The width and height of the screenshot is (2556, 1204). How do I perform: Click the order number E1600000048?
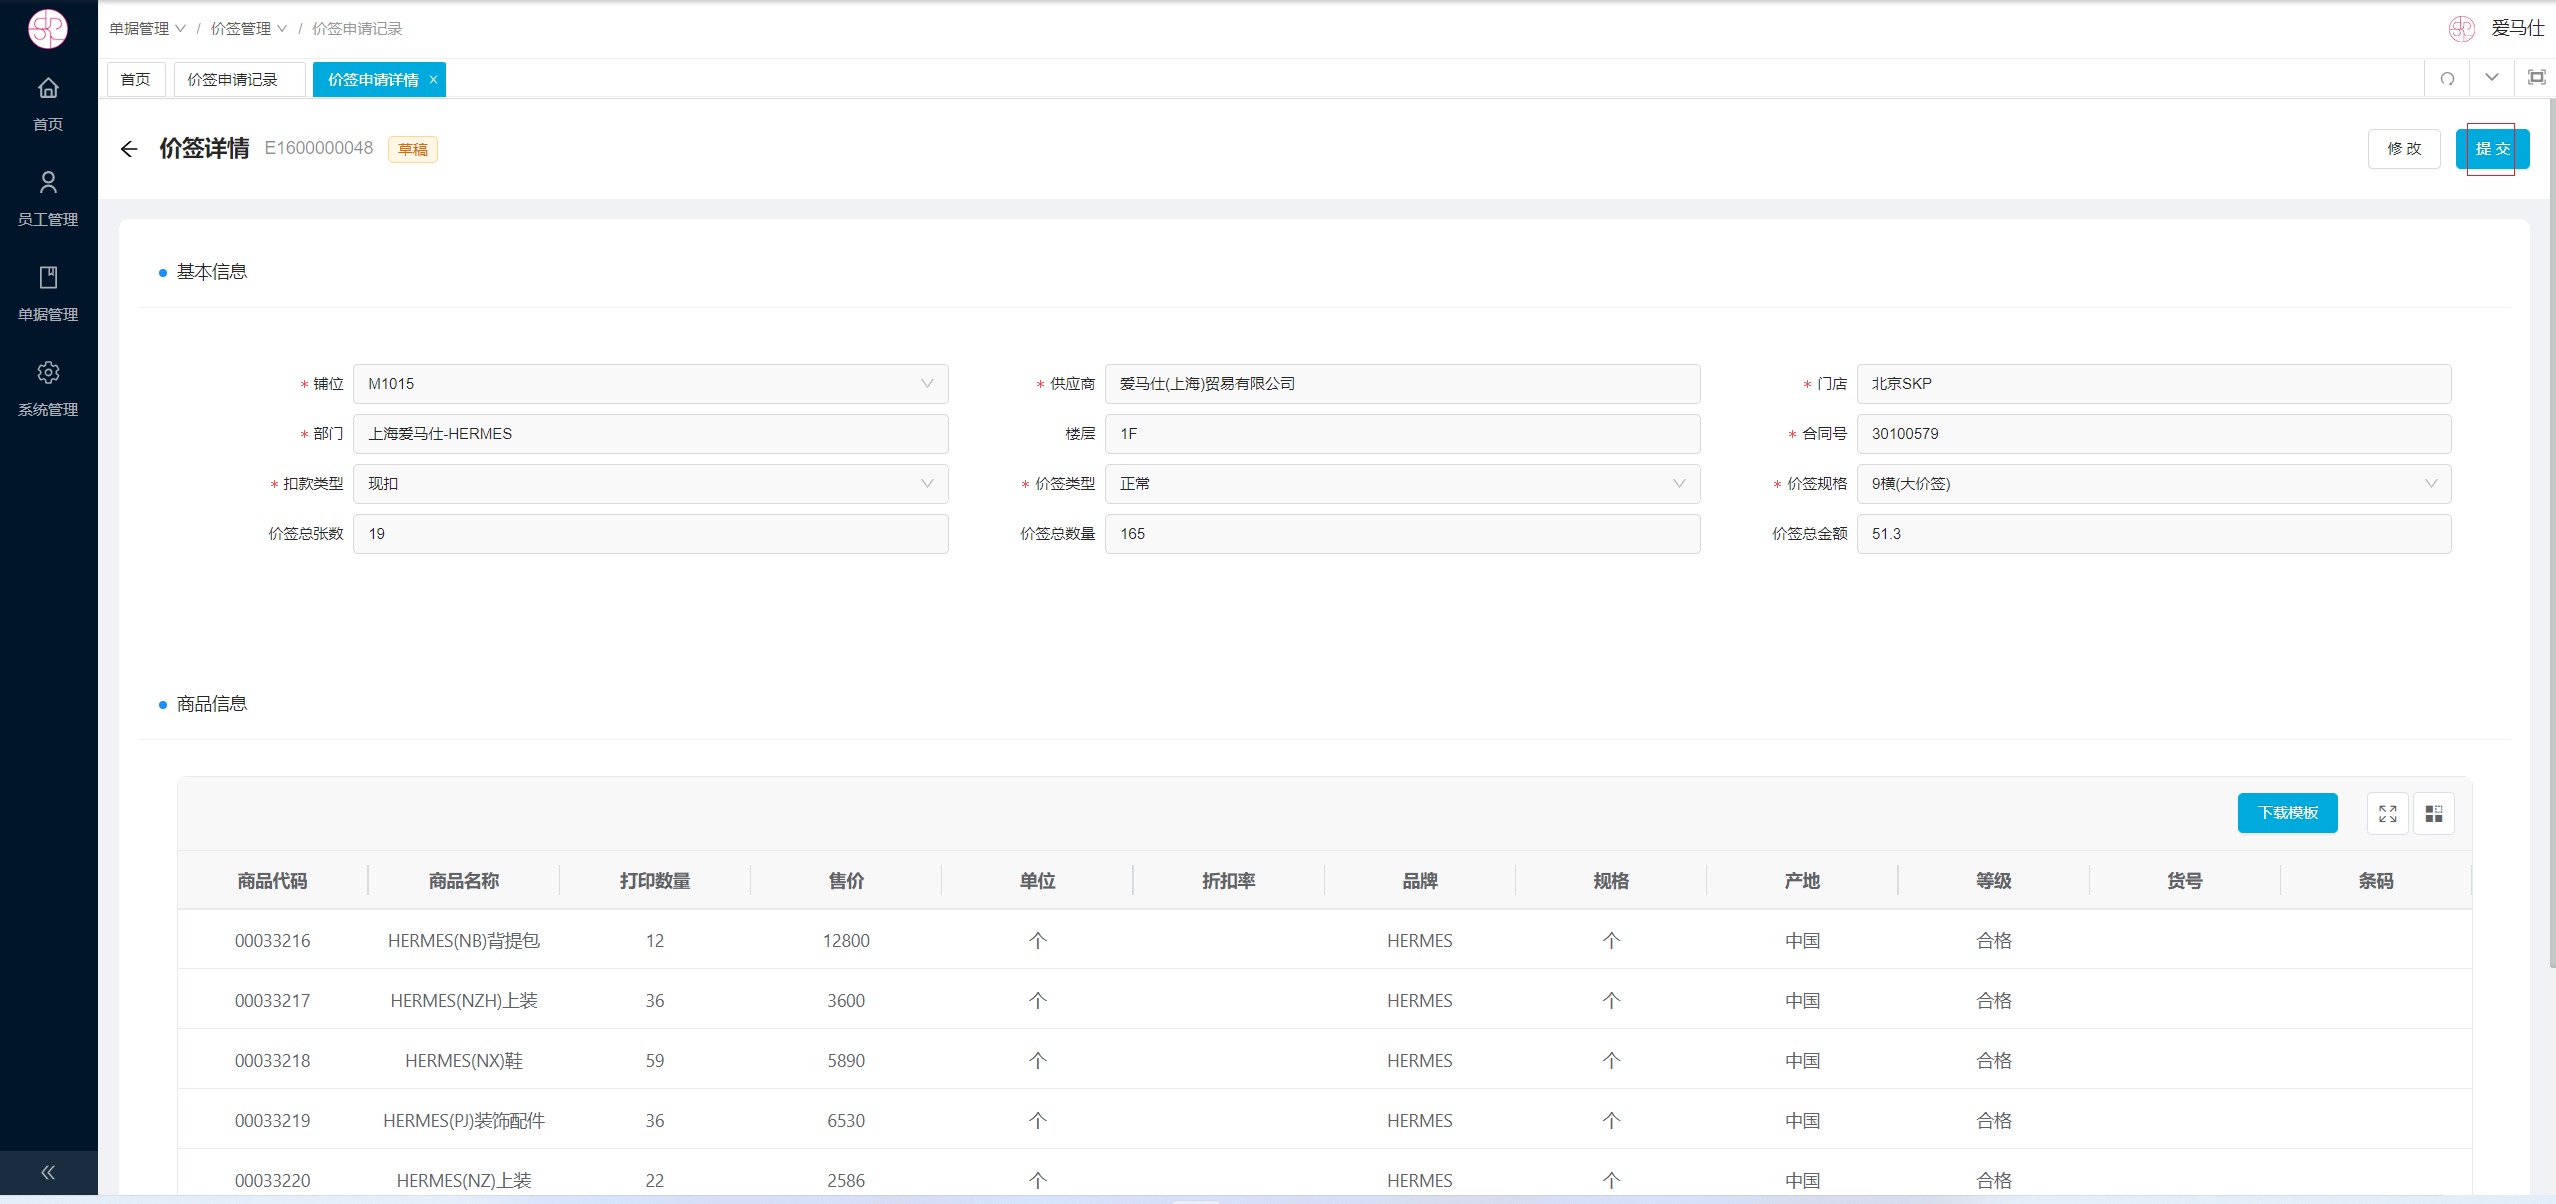pyautogui.click(x=318, y=148)
